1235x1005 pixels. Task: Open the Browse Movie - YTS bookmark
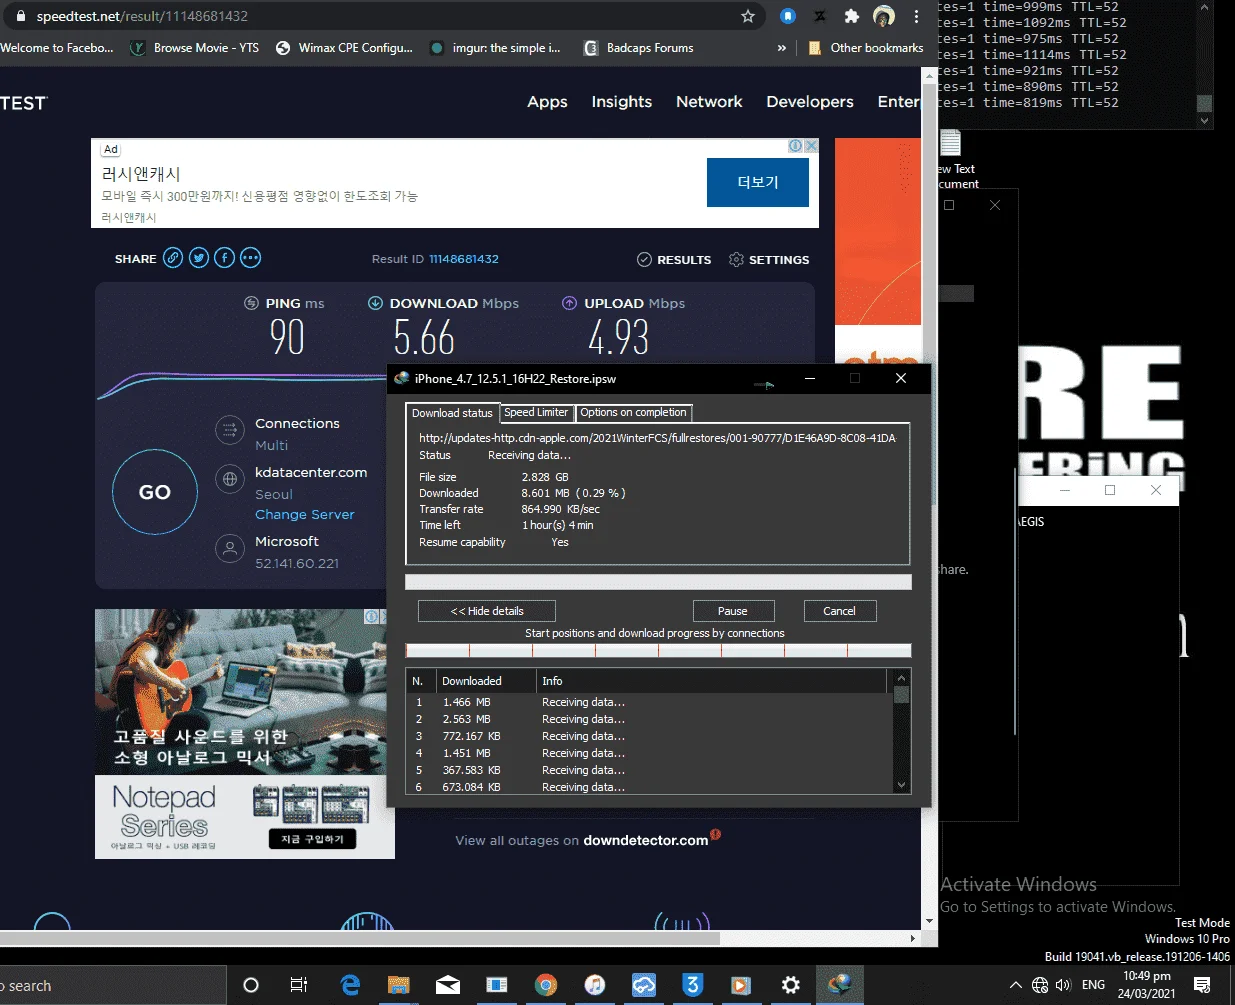(x=195, y=47)
